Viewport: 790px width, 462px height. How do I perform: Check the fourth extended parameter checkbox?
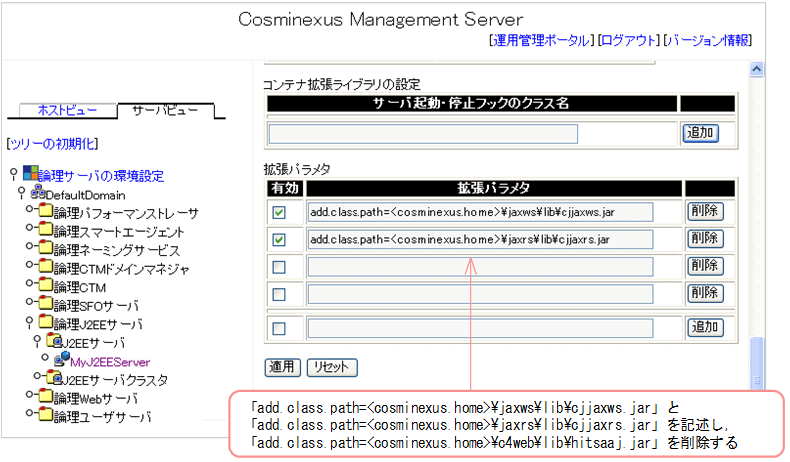point(279,294)
